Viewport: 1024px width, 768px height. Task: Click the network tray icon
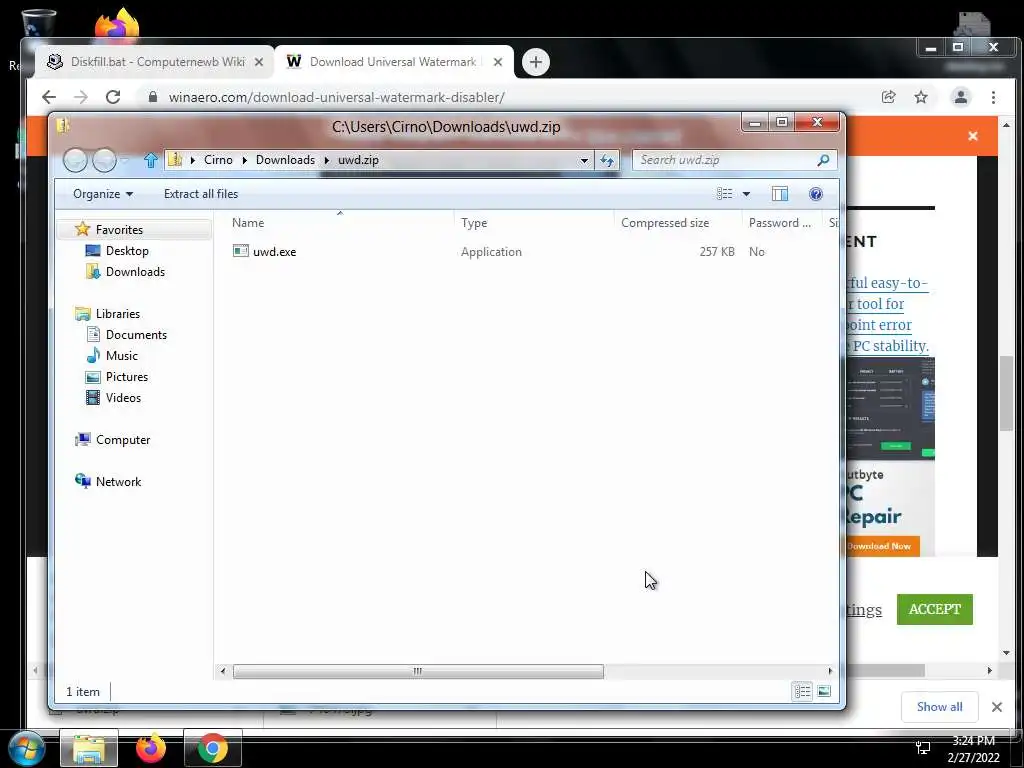[x=923, y=748]
